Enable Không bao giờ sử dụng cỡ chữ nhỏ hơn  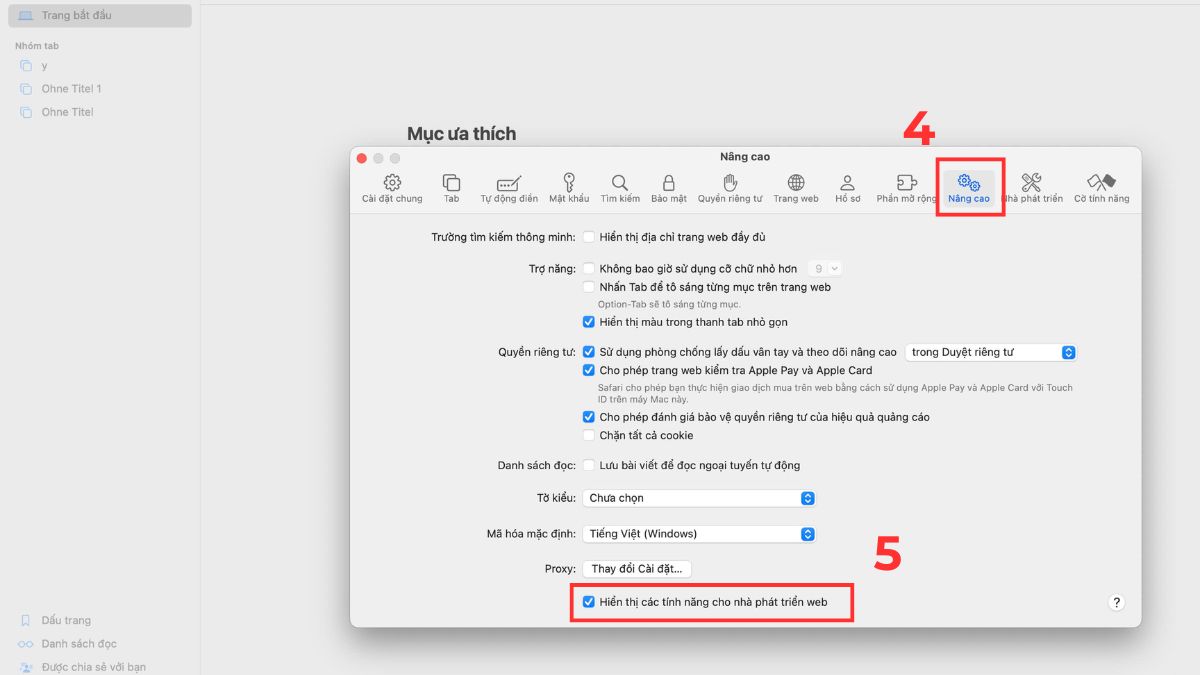pos(589,268)
